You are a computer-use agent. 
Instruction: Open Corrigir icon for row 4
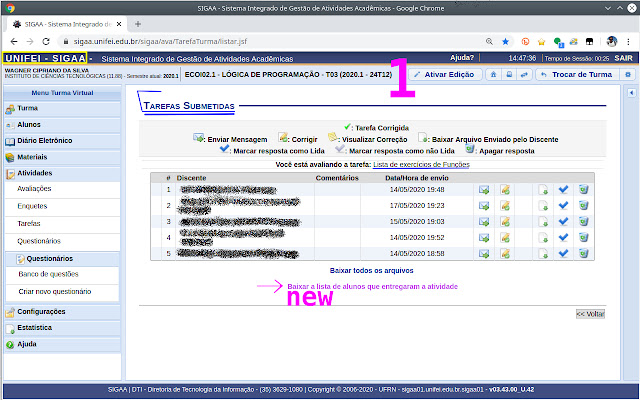[x=505, y=238]
